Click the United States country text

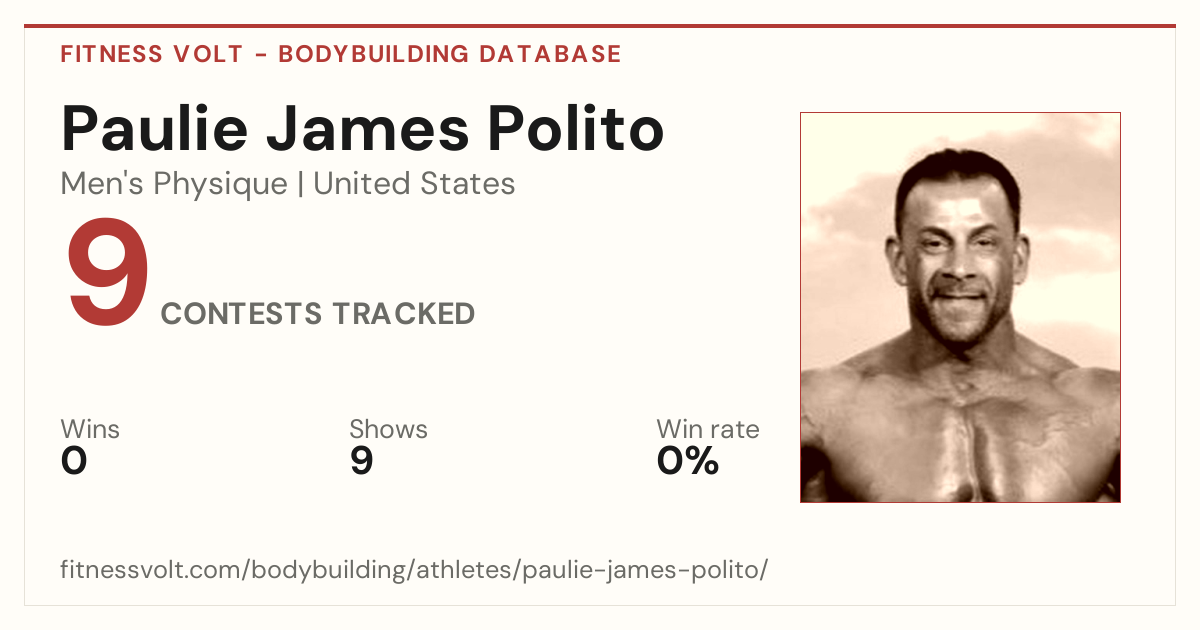(x=414, y=184)
